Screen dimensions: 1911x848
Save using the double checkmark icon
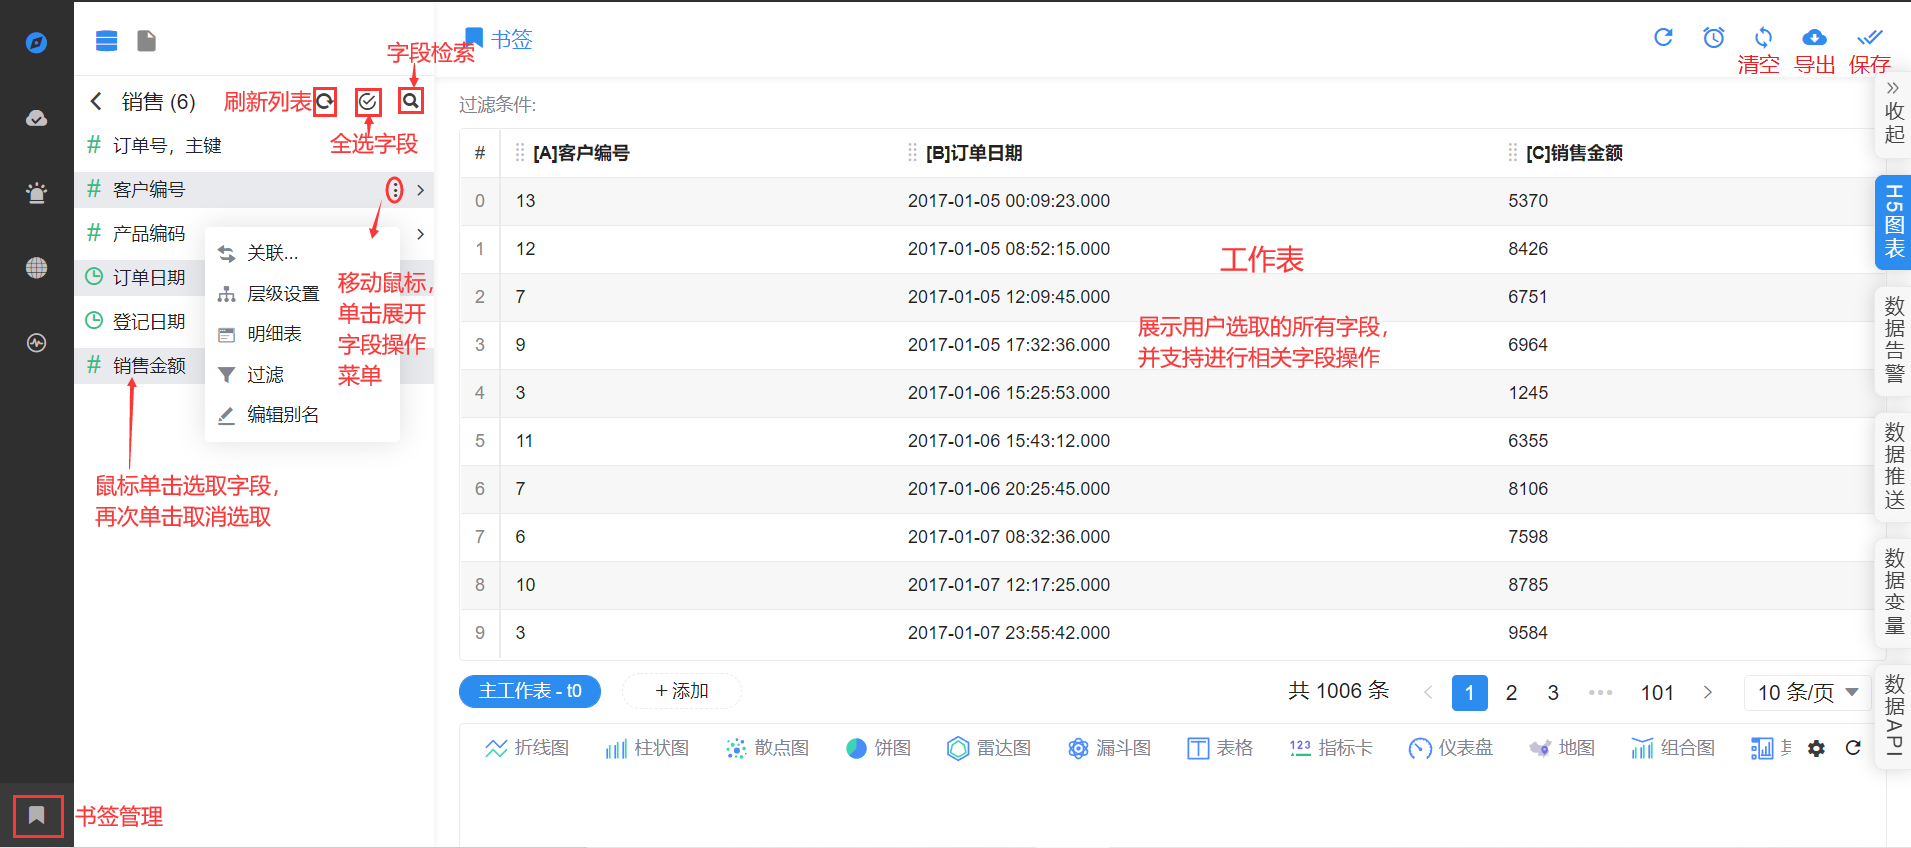click(1869, 38)
